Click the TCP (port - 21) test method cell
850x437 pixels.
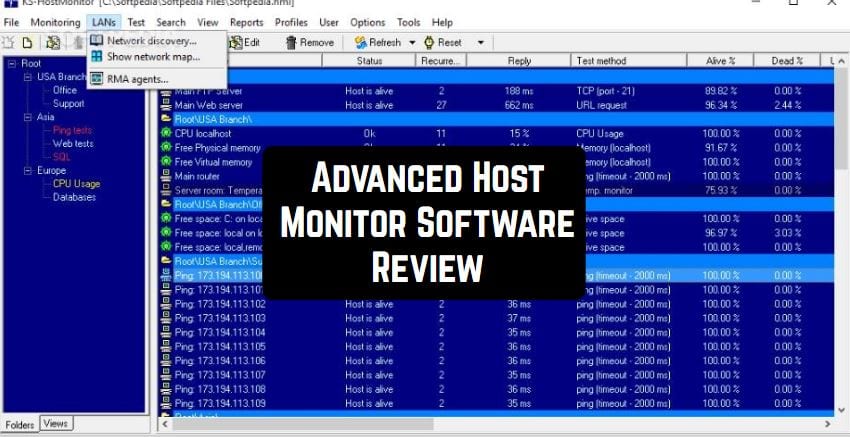(606, 91)
